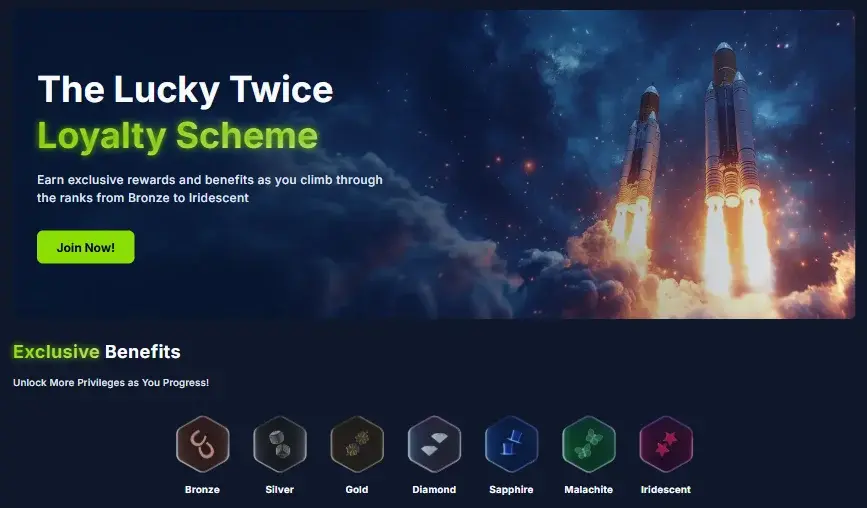Click the Malachite tier label
This screenshot has height=508, width=867.
click(588, 490)
